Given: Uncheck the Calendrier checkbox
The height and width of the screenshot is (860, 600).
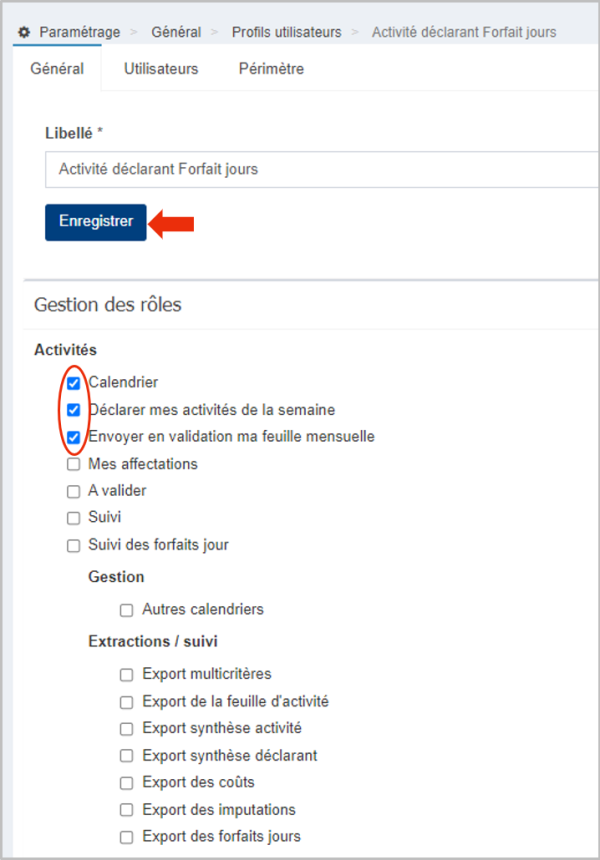Looking at the screenshot, I should click(x=73, y=383).
